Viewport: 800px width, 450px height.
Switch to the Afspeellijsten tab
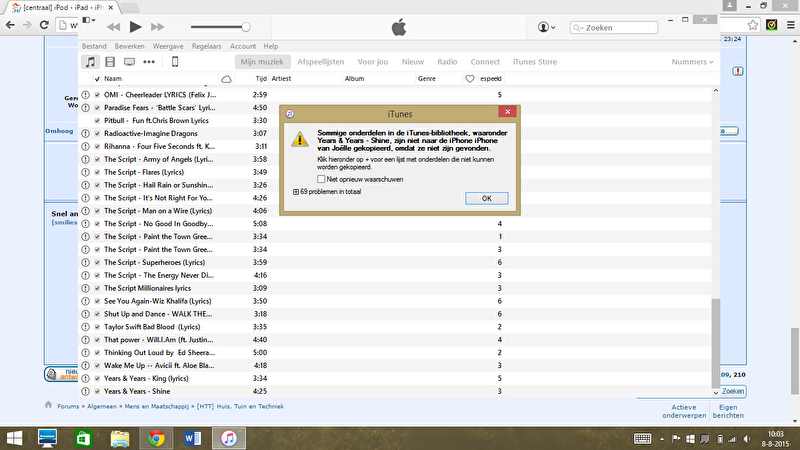(321, 62)
